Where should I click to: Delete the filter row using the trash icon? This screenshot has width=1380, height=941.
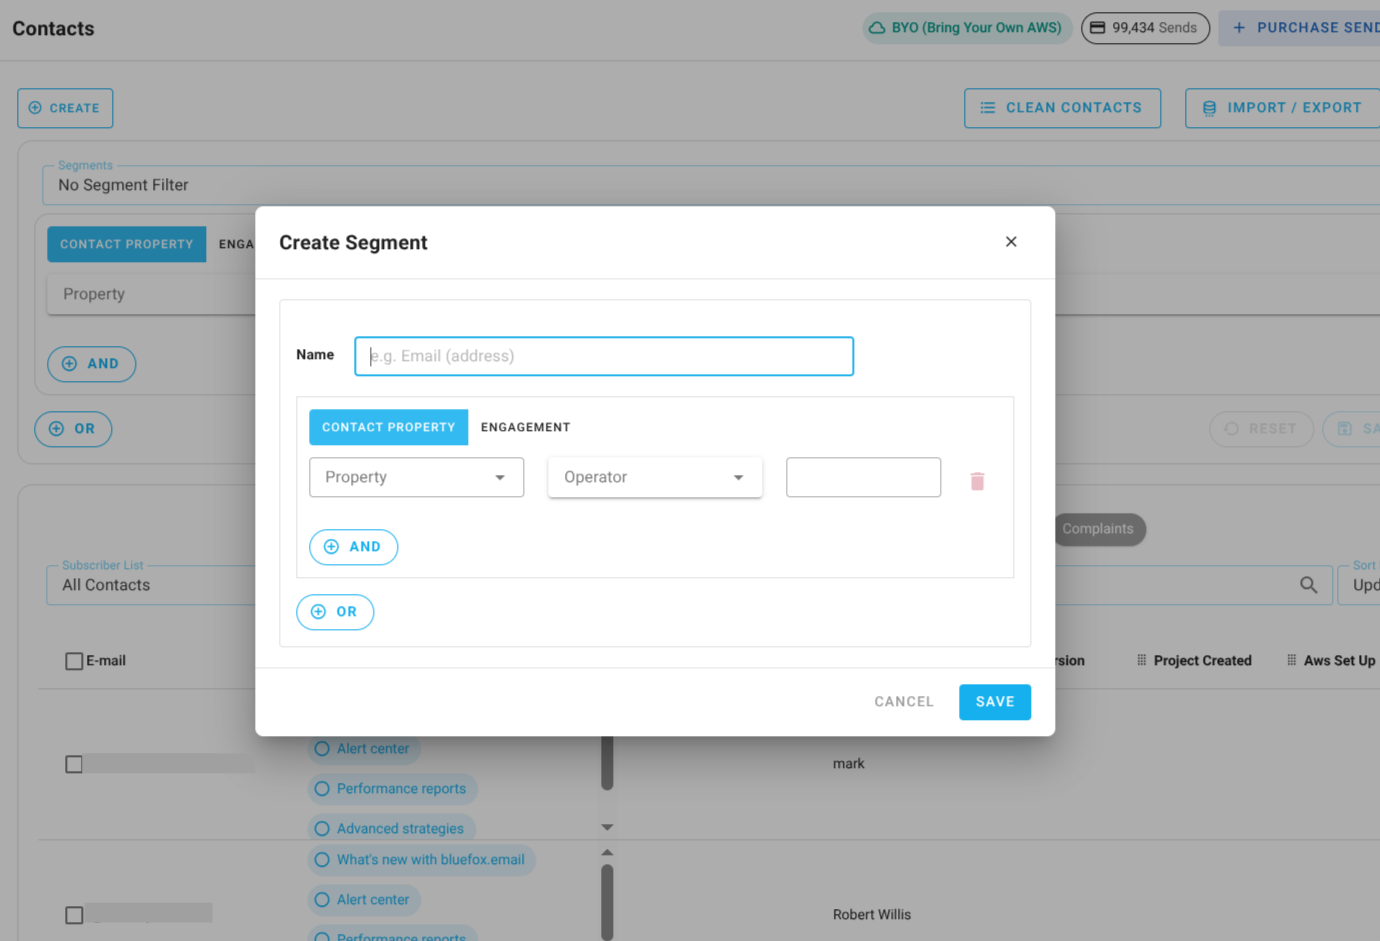(x=977, y=481)
